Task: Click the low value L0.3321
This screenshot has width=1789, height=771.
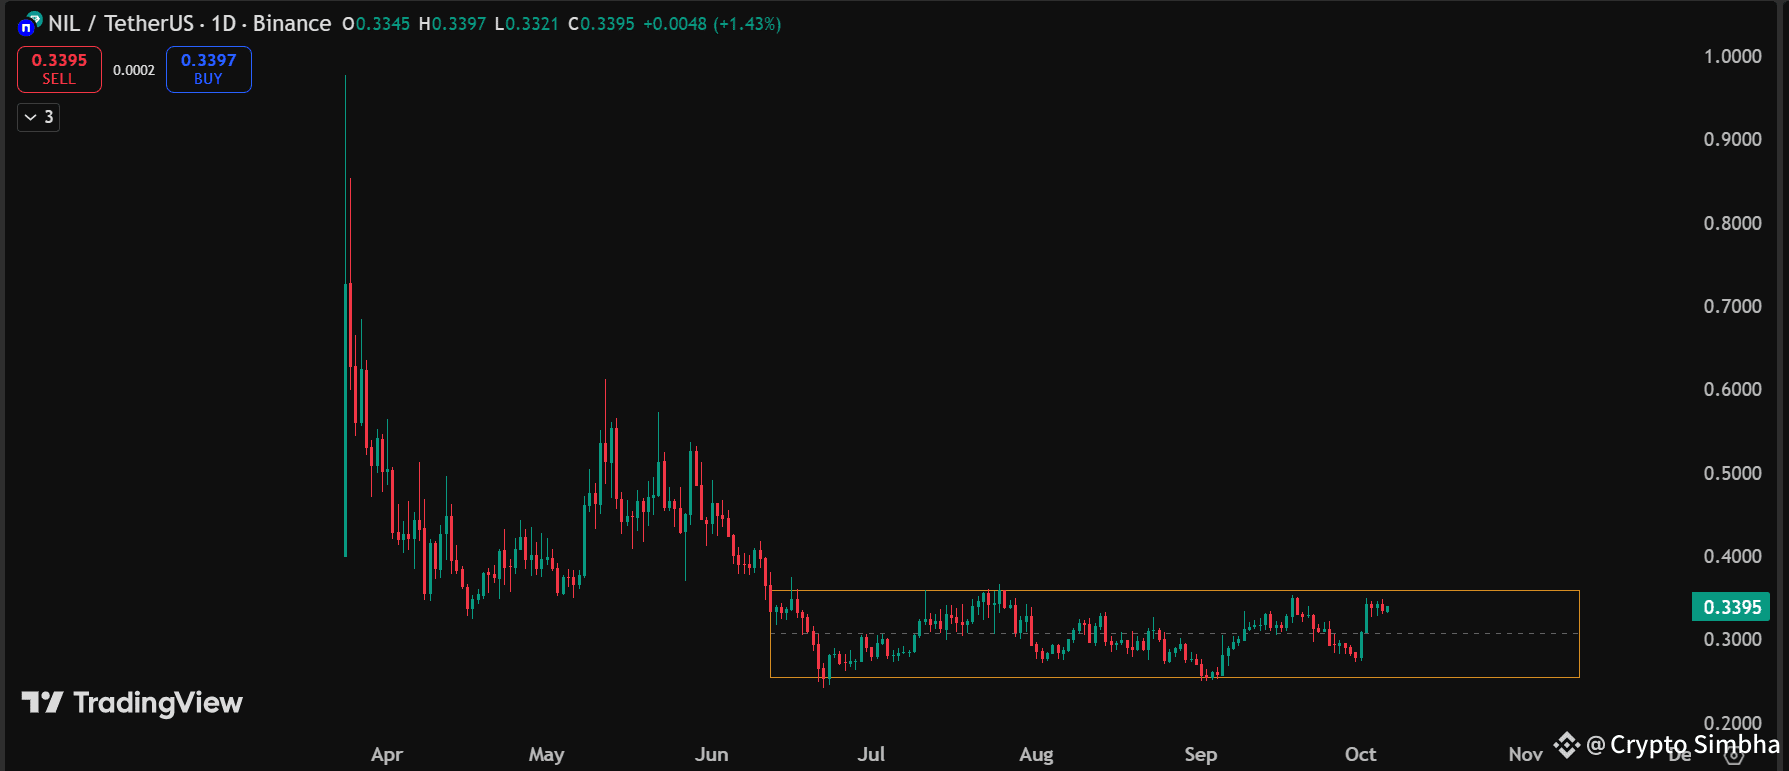Action: pyautogui.click(x=527, y=24)
